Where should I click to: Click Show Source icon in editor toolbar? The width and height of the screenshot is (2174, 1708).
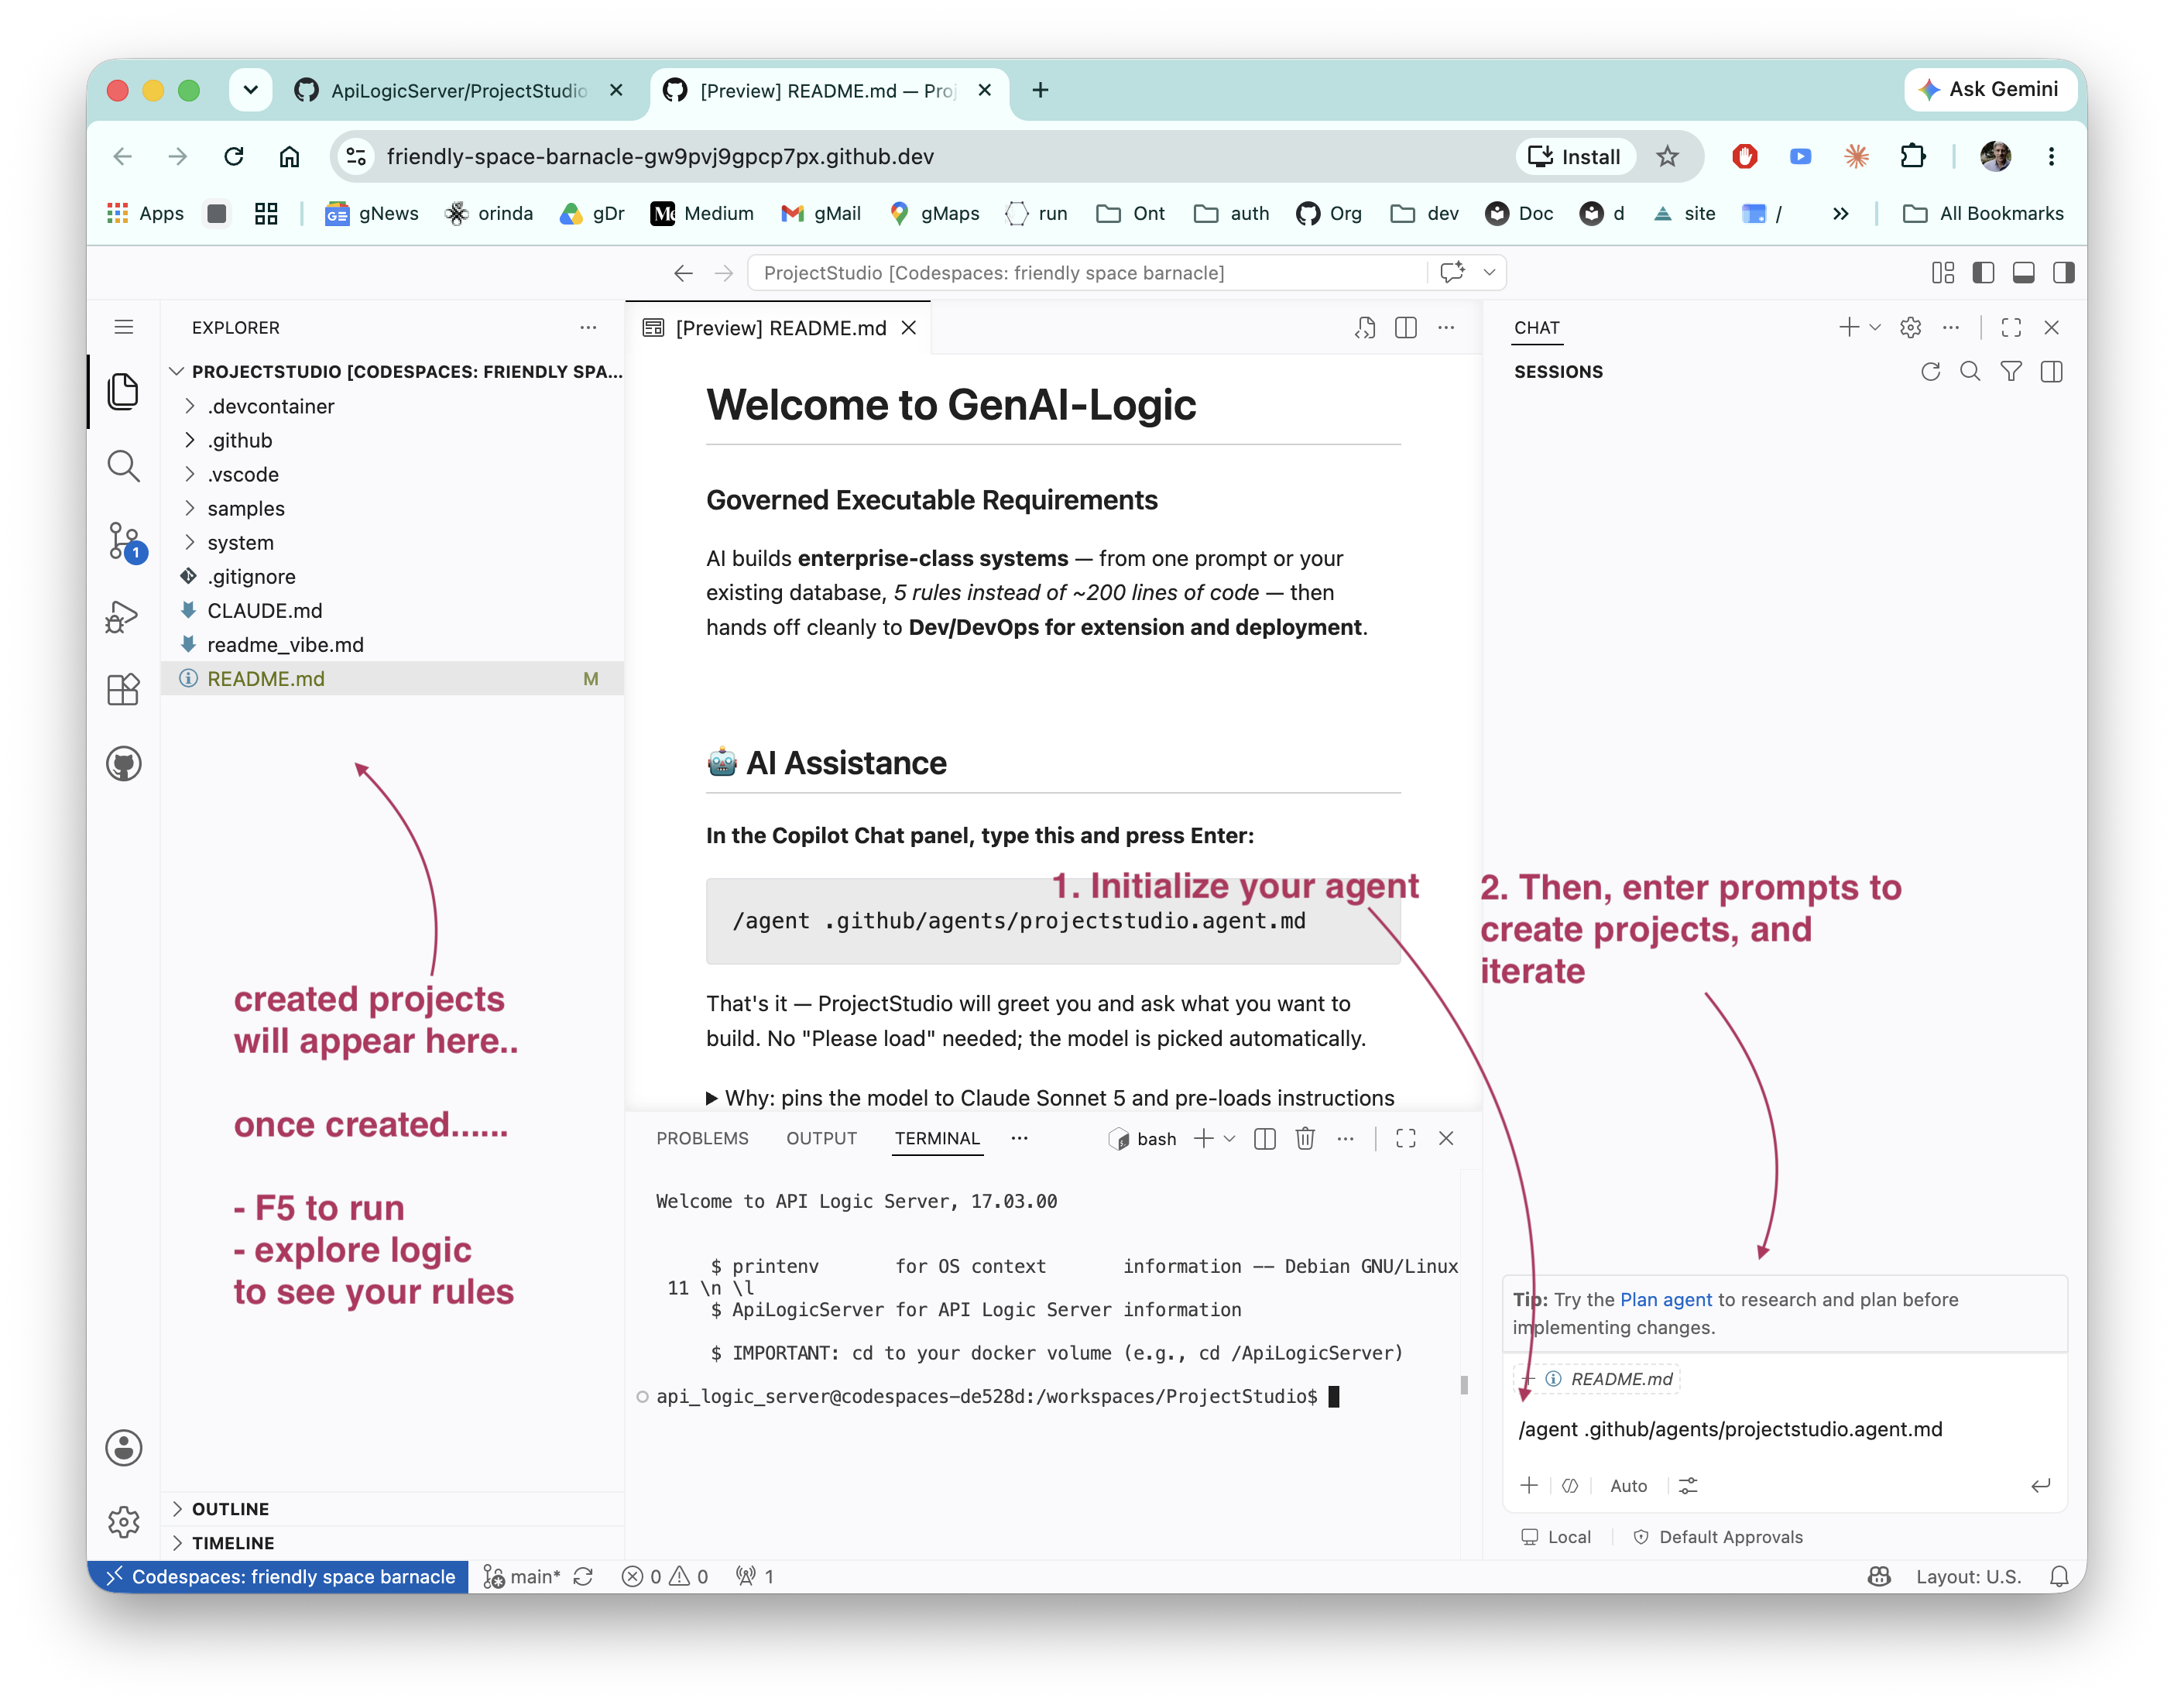(1365, 328)
